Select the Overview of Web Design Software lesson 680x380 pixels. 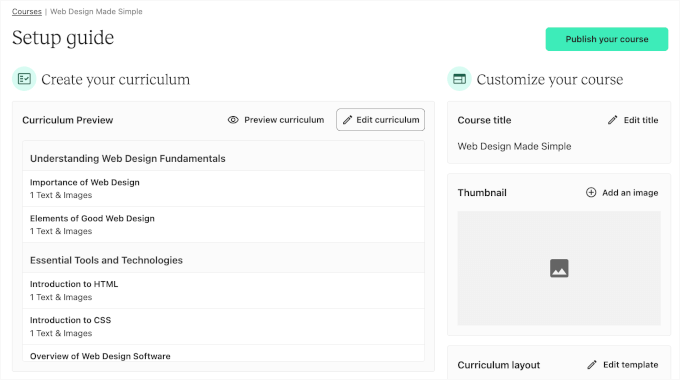(x=223, y=354)
